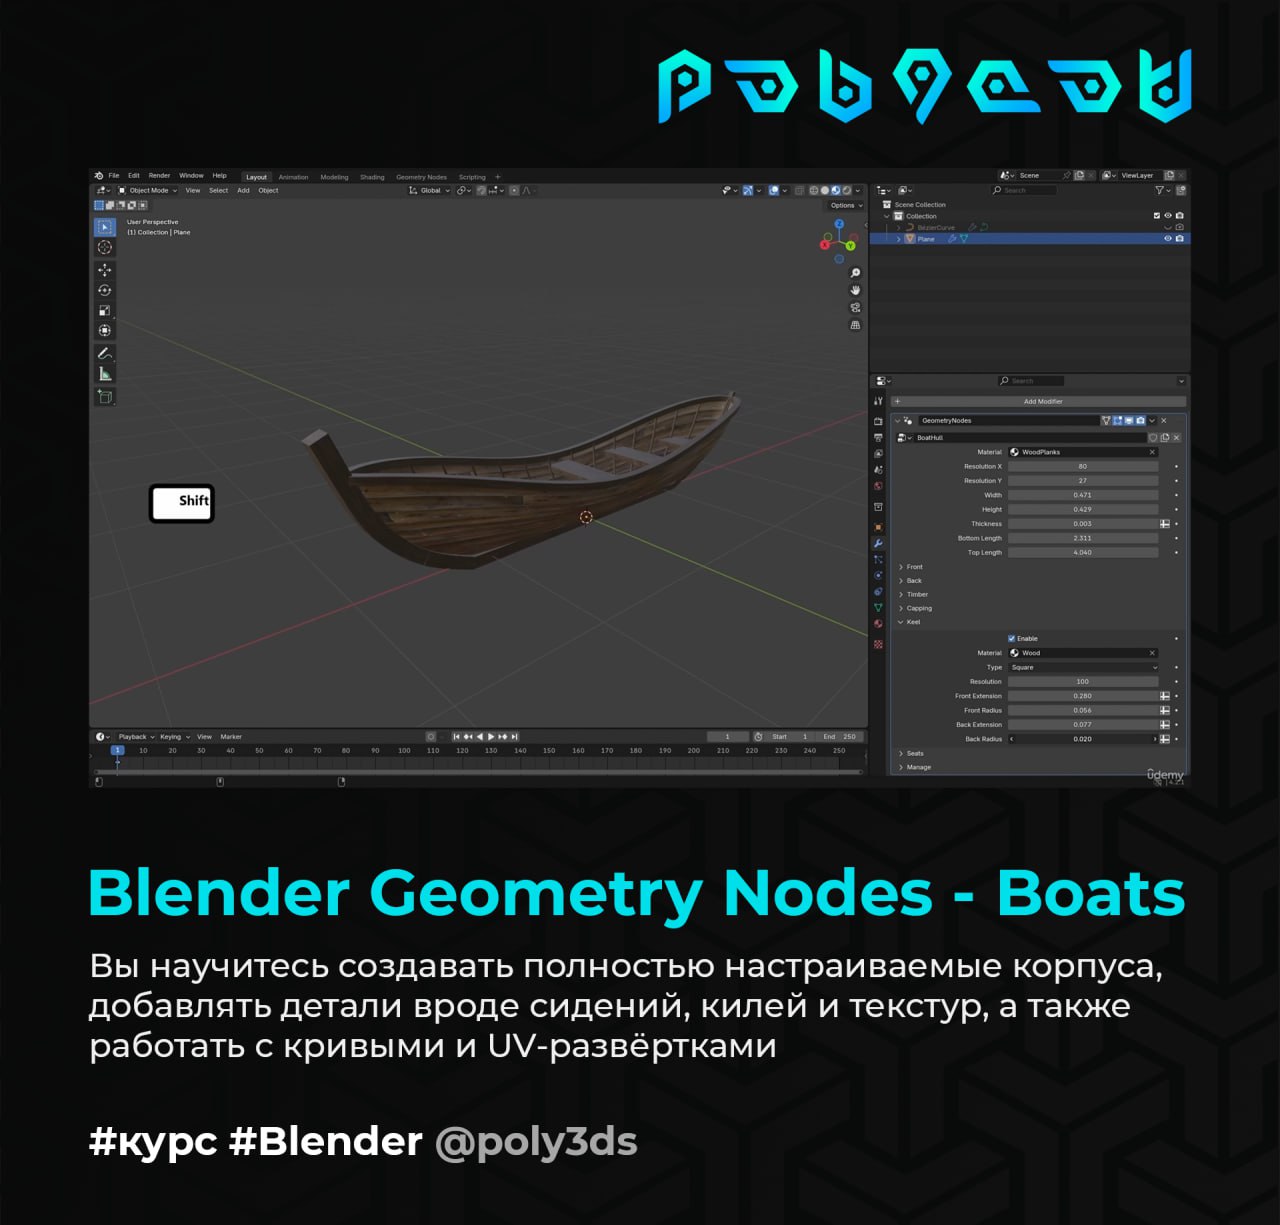
Task: Click the zoom magnifier viewport icon
Action: pyautogui.click(x=855, y=273)
